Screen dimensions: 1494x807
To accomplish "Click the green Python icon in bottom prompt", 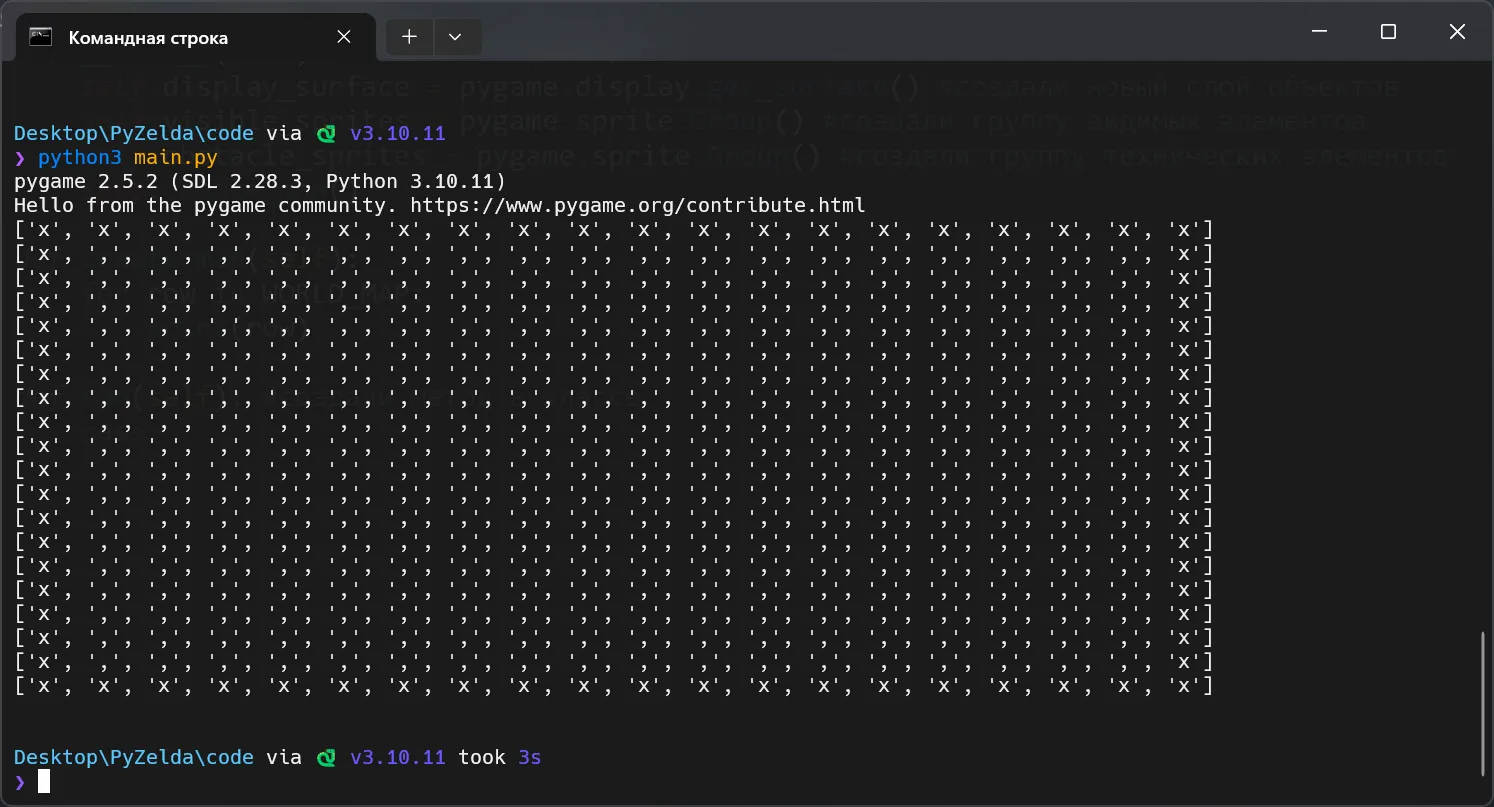I will click(326, 758).
